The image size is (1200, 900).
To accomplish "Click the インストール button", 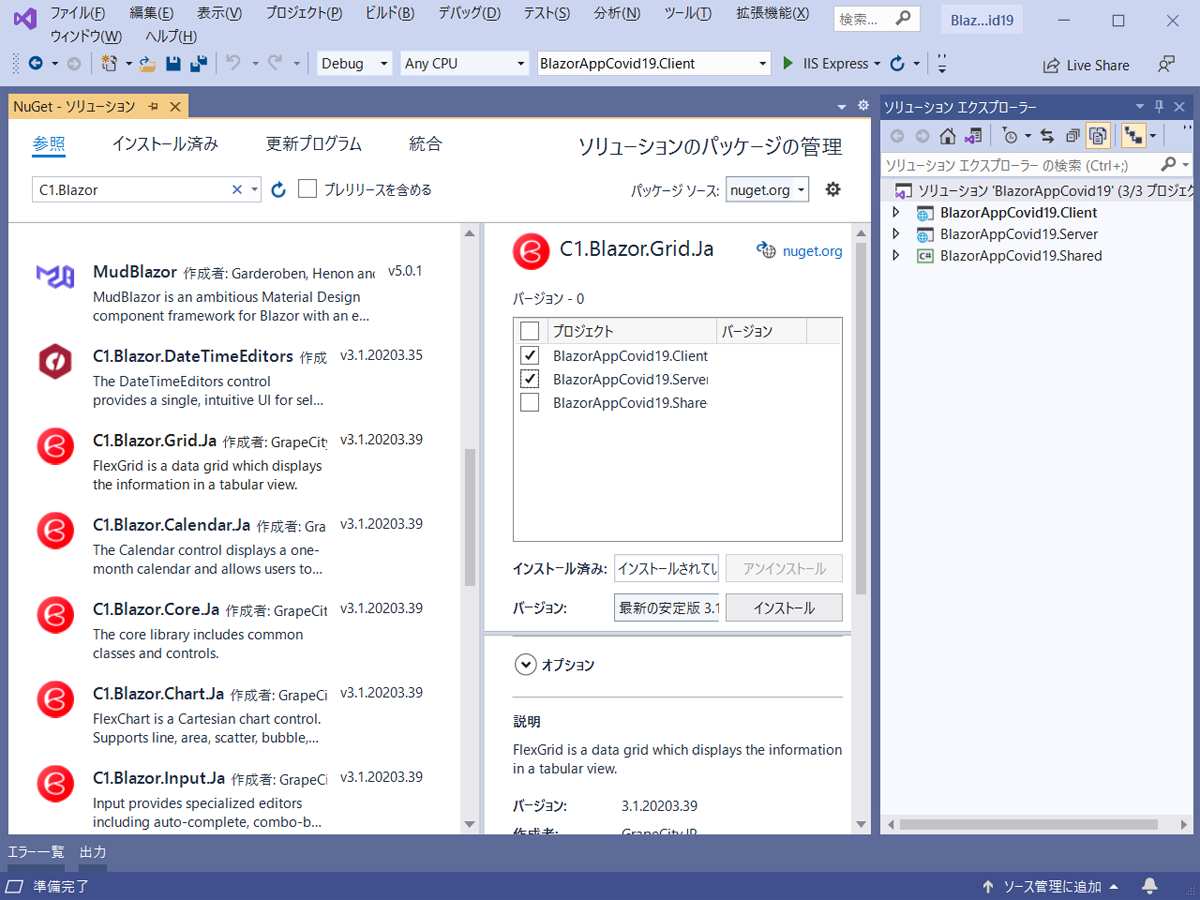I will (784, 608).
